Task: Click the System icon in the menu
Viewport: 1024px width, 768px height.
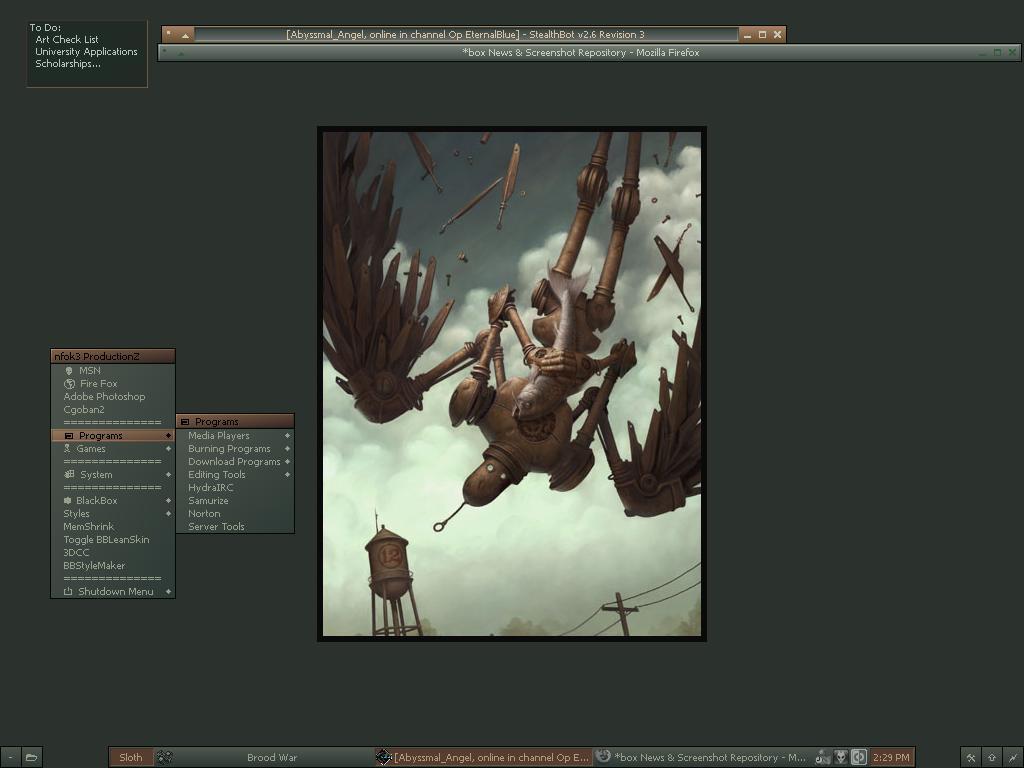Action: (x=69, y=475)
